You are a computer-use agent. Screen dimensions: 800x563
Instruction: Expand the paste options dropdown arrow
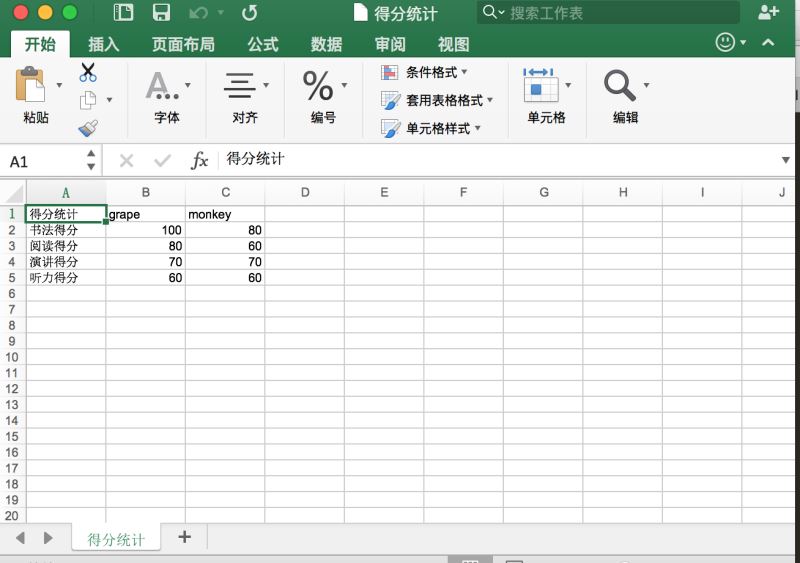pos(59,85)
